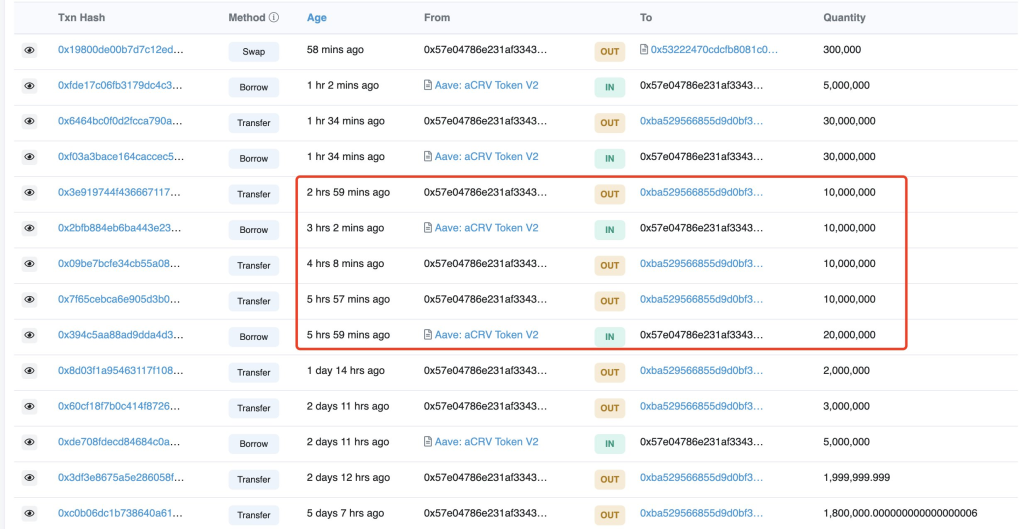Click Borrow badge in 5 hrs 59 mins row
The image size is (1024, 529).
point(253,336)
